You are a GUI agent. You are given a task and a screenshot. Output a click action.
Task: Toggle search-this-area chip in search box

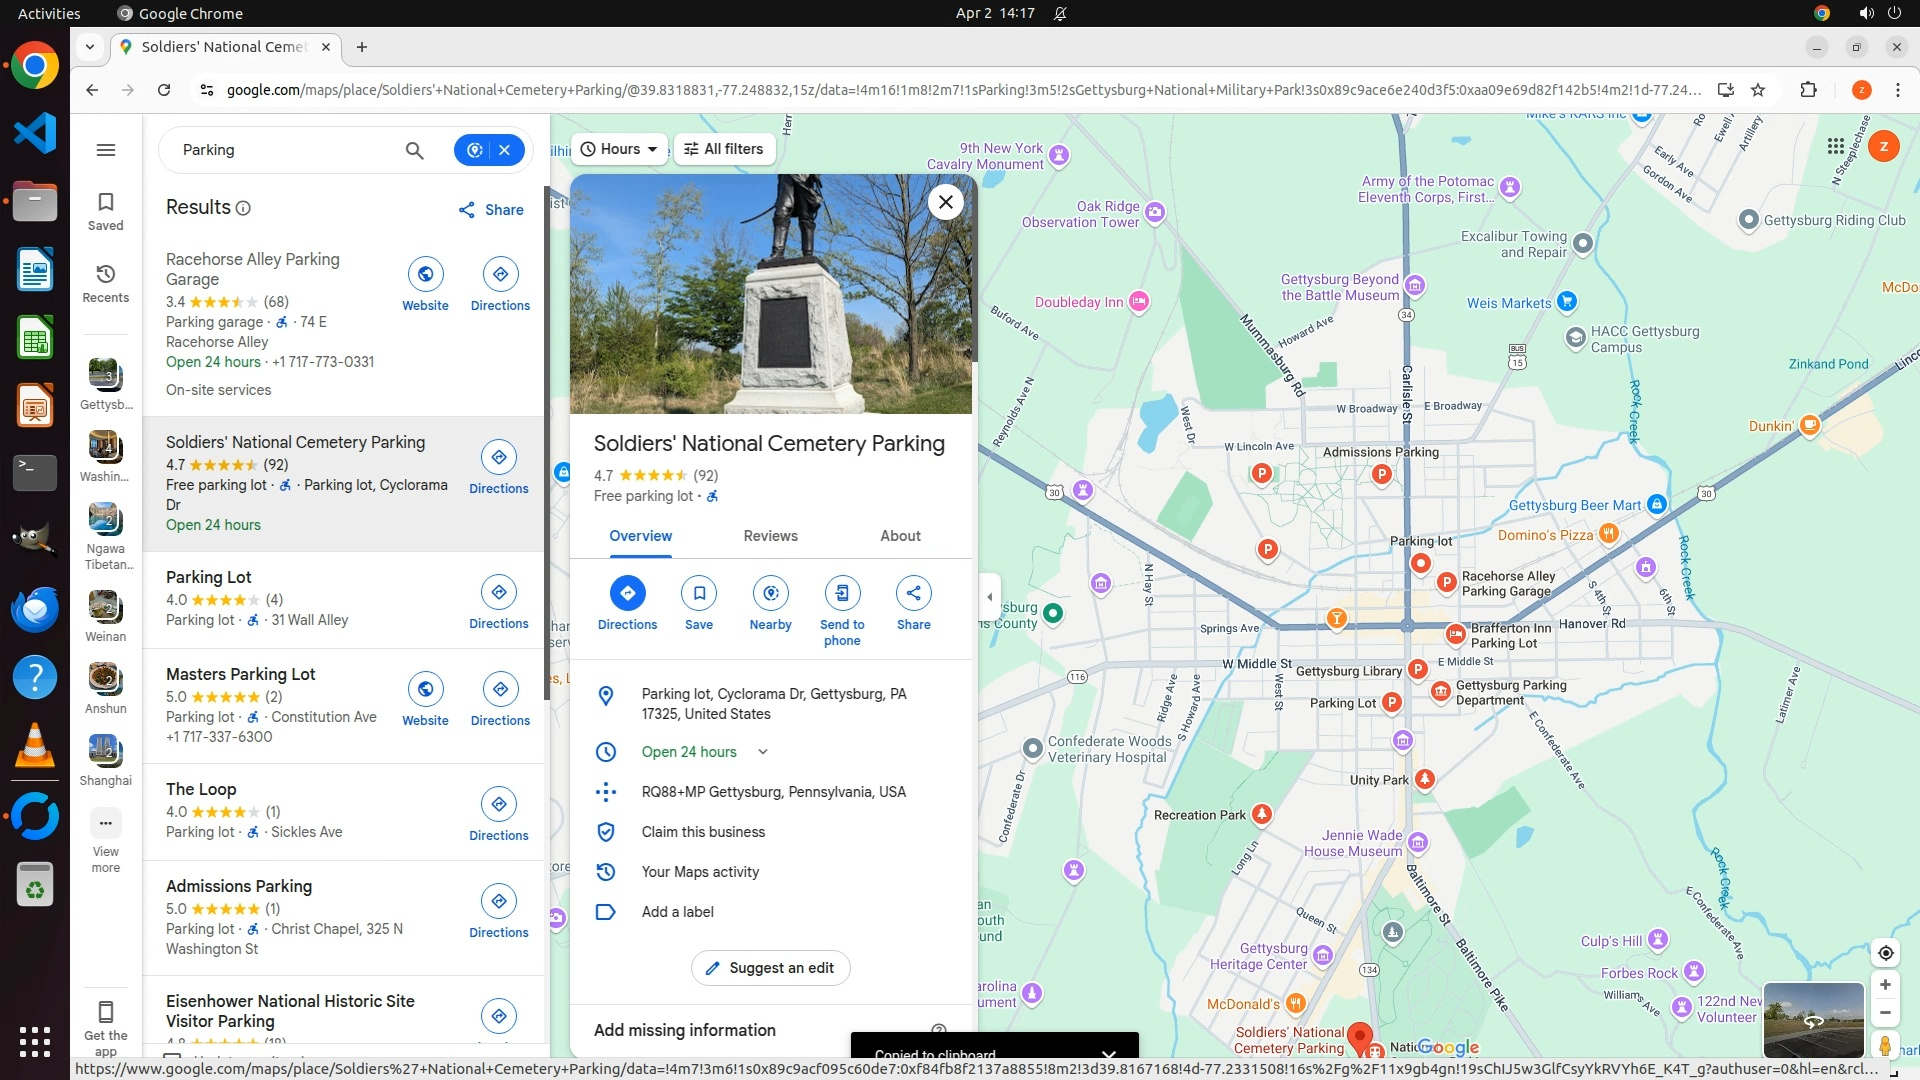pos(475,150)
